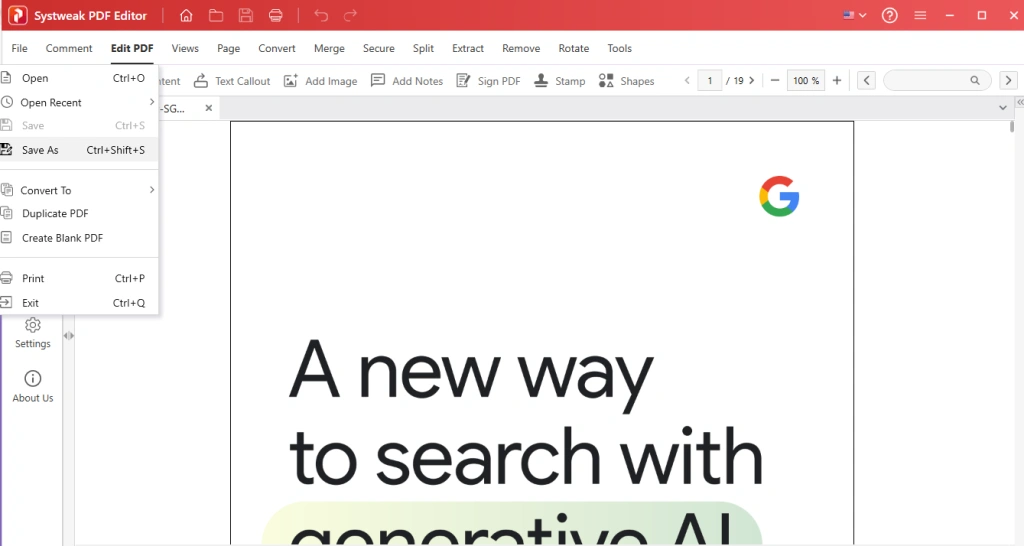Open the Add Notes tool
The image size is (1024, 546).
[407, 81]
